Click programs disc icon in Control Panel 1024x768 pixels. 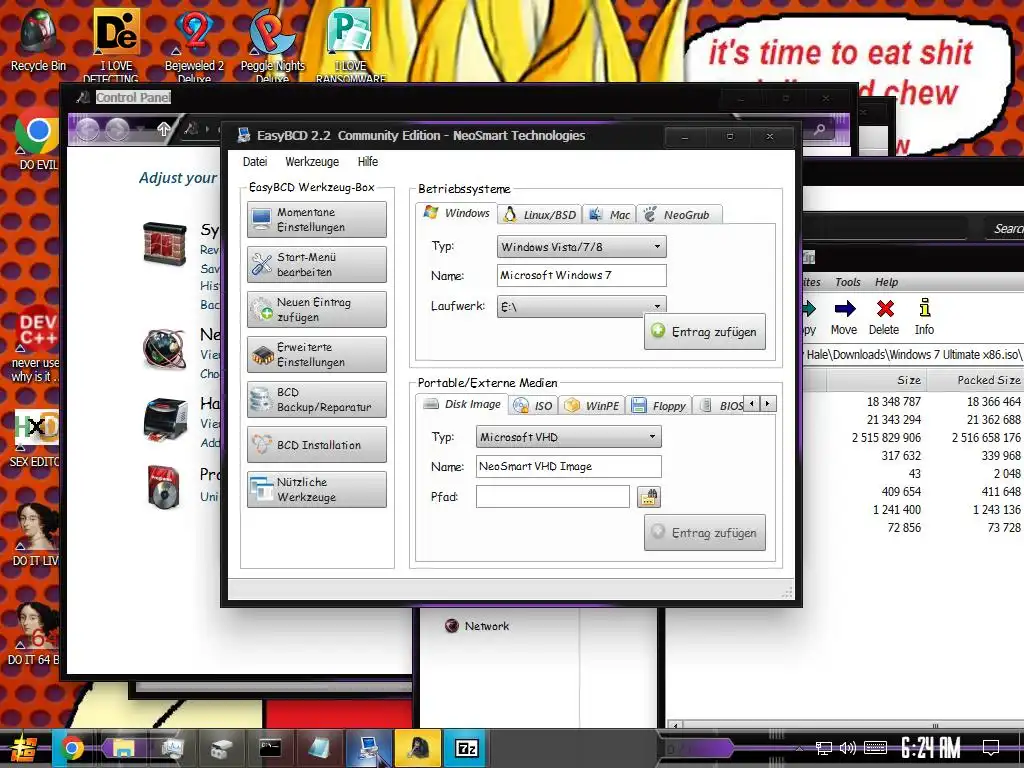(x=164, y=487)
